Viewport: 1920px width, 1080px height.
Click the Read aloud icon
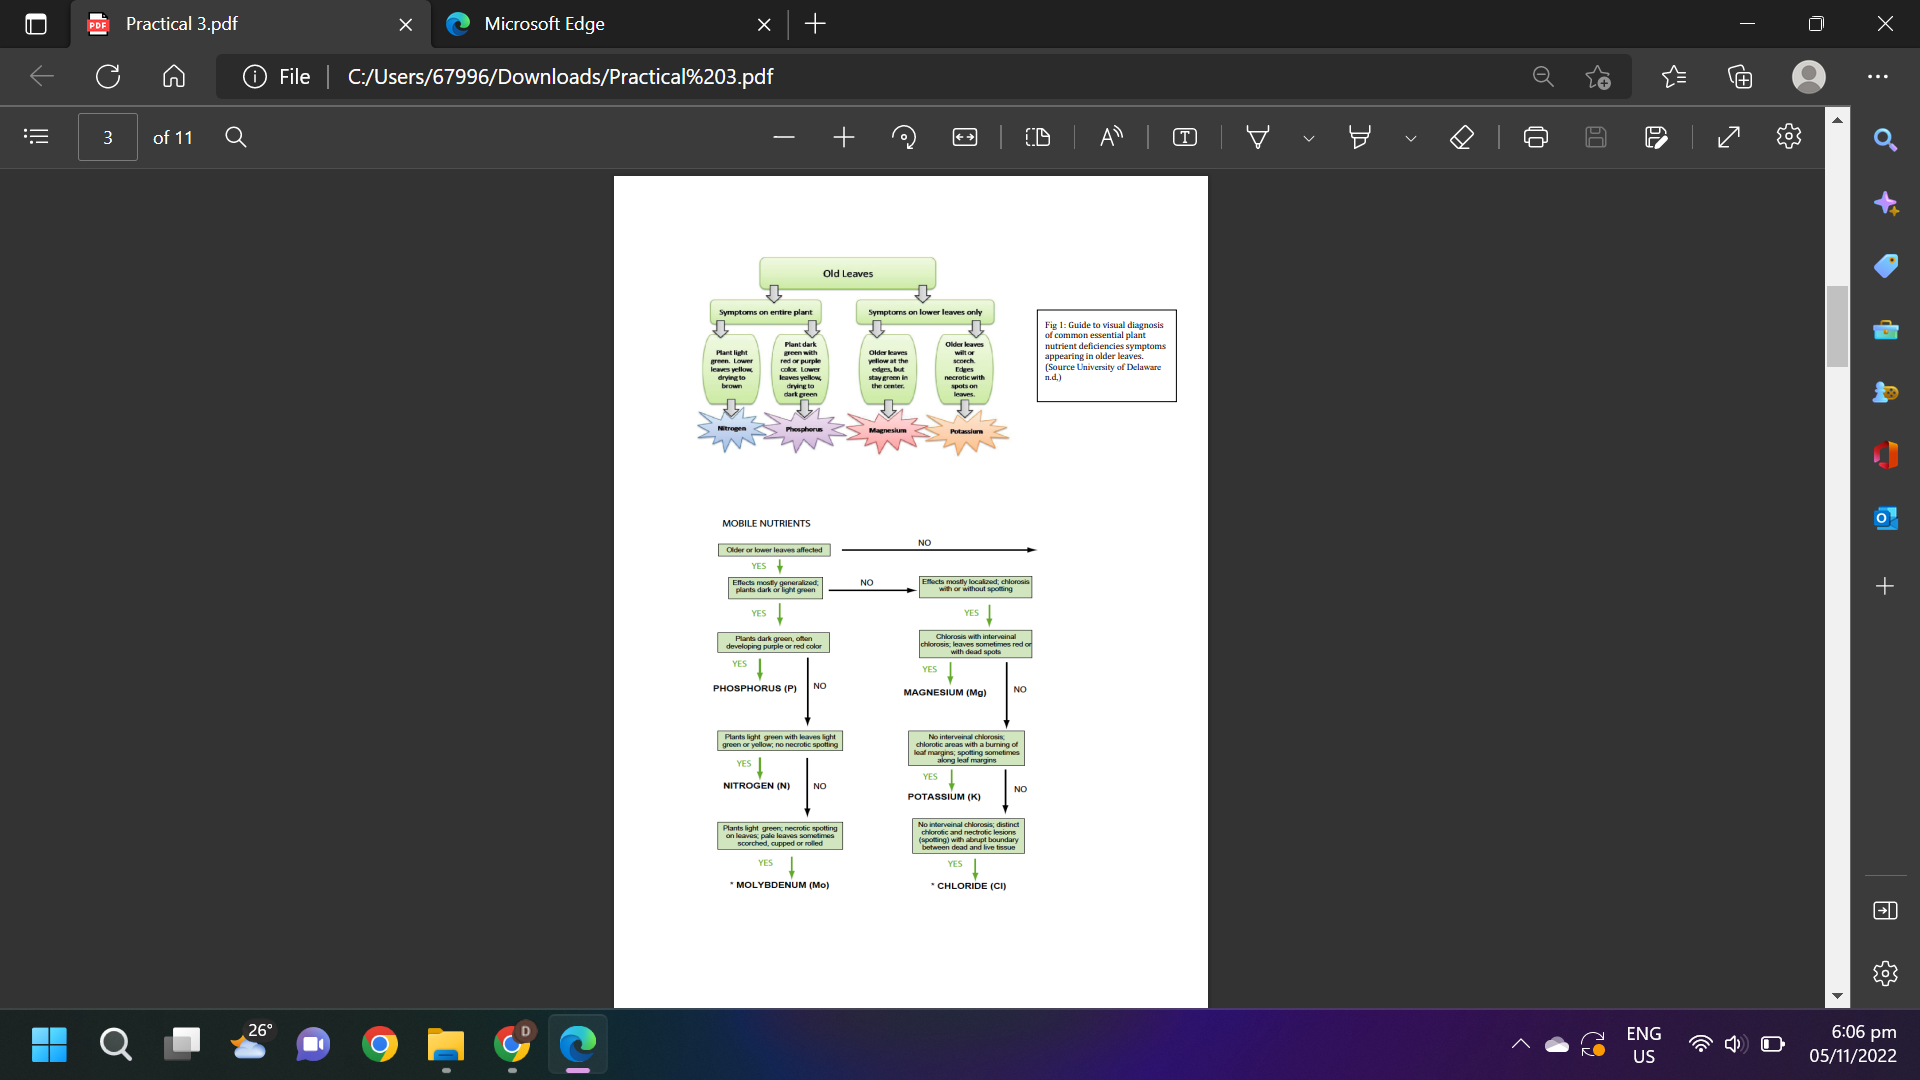point(1111,137)
